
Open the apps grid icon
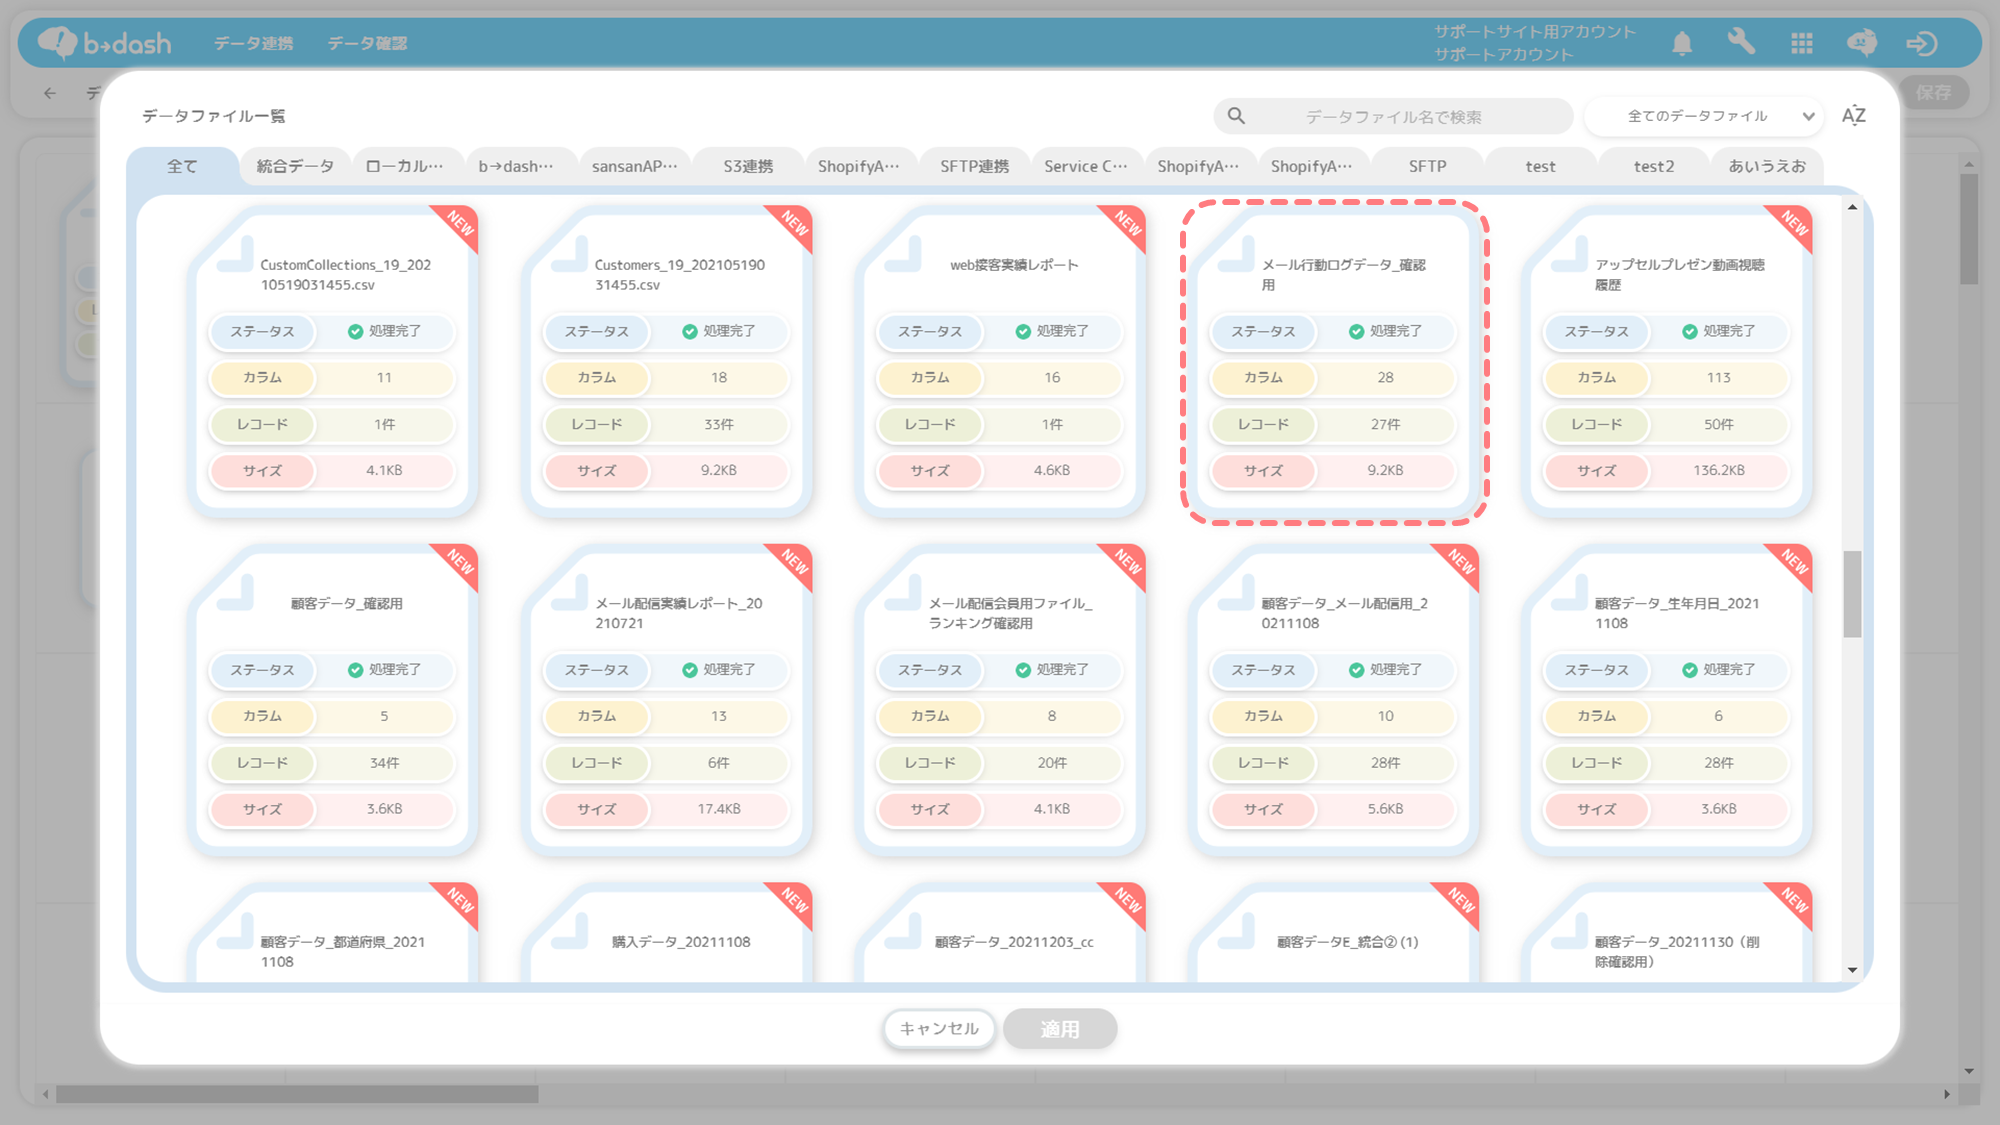coord(1801,43)
